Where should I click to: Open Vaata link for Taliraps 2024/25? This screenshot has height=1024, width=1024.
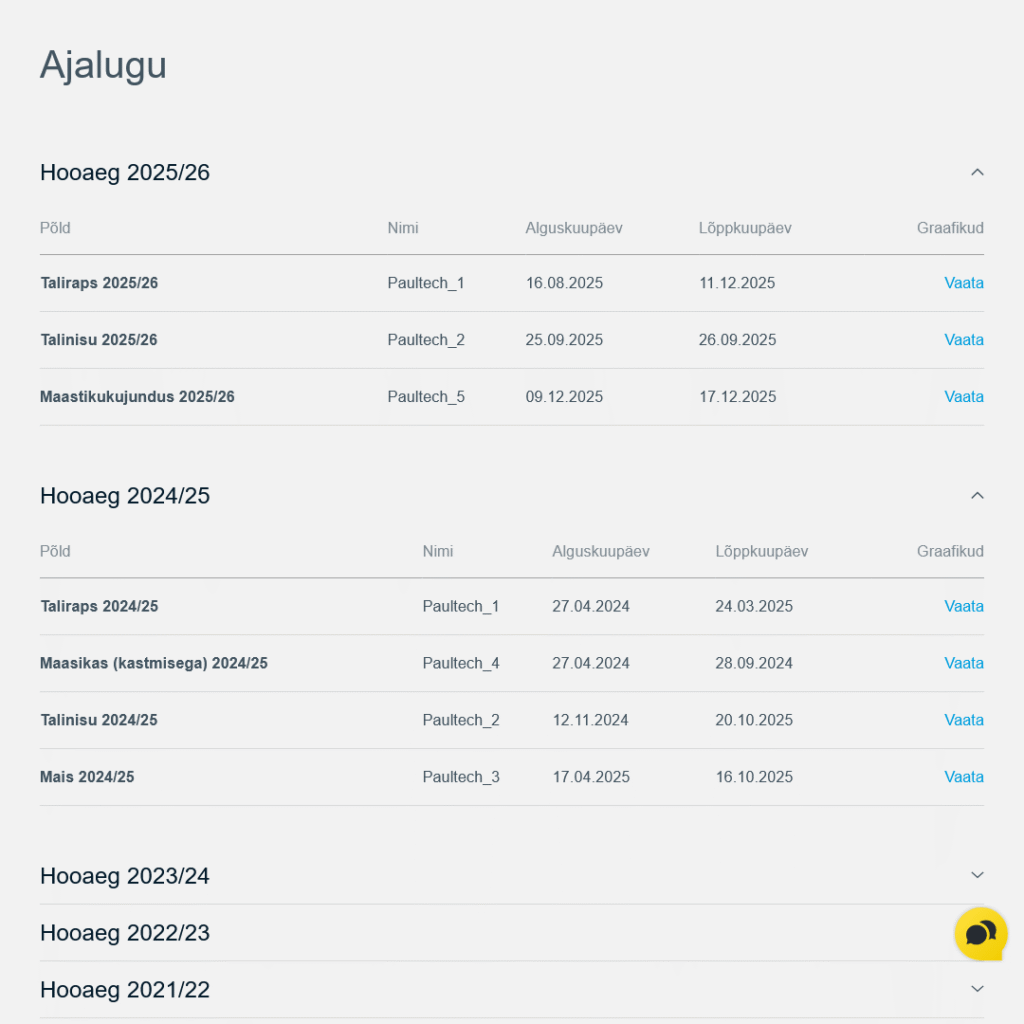click(963, 606)
